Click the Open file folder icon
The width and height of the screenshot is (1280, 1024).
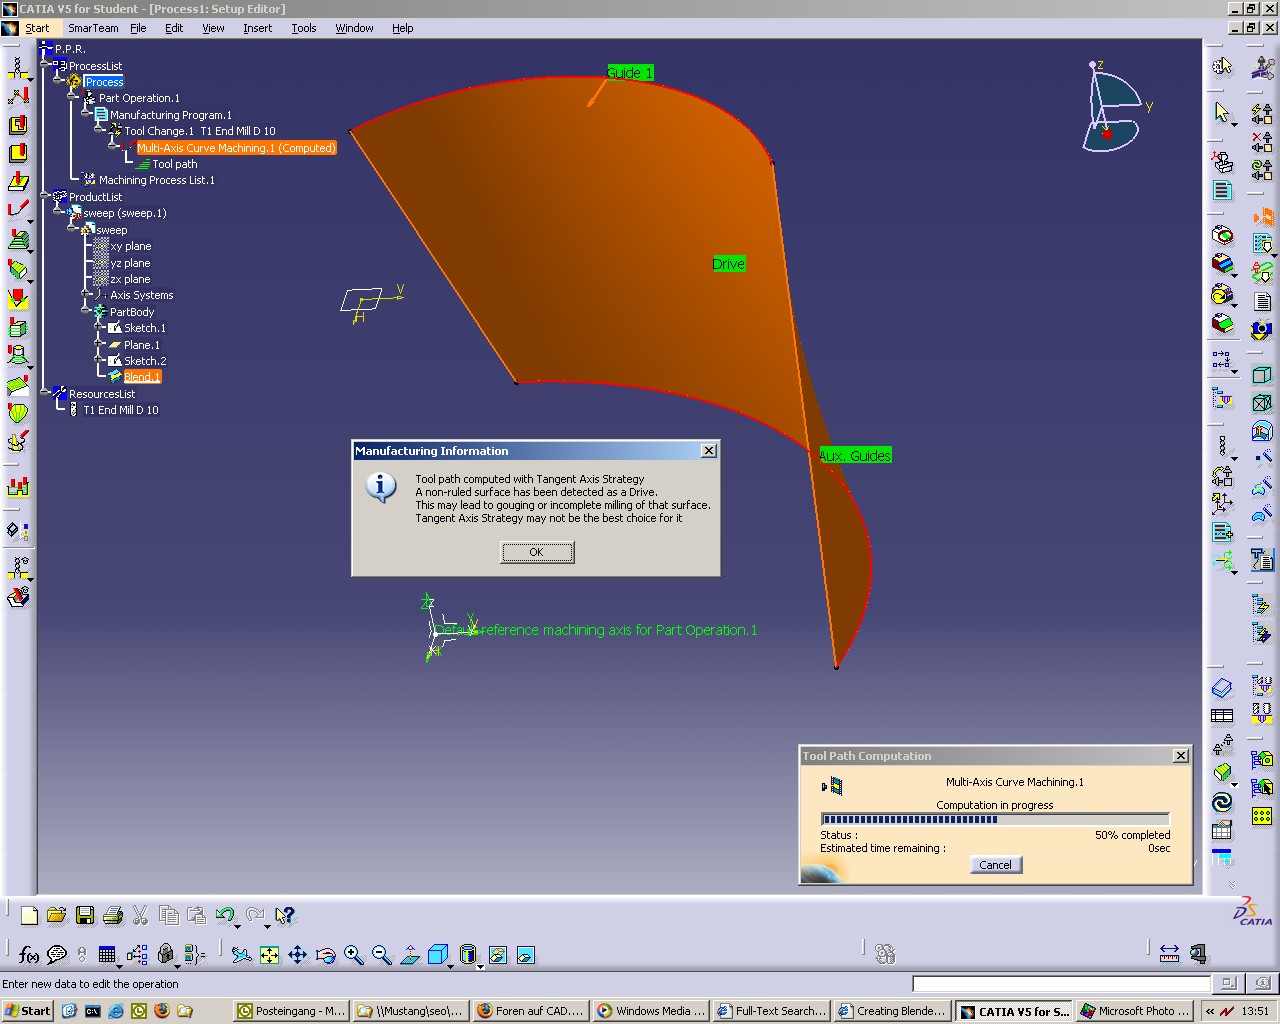[57, 915]
